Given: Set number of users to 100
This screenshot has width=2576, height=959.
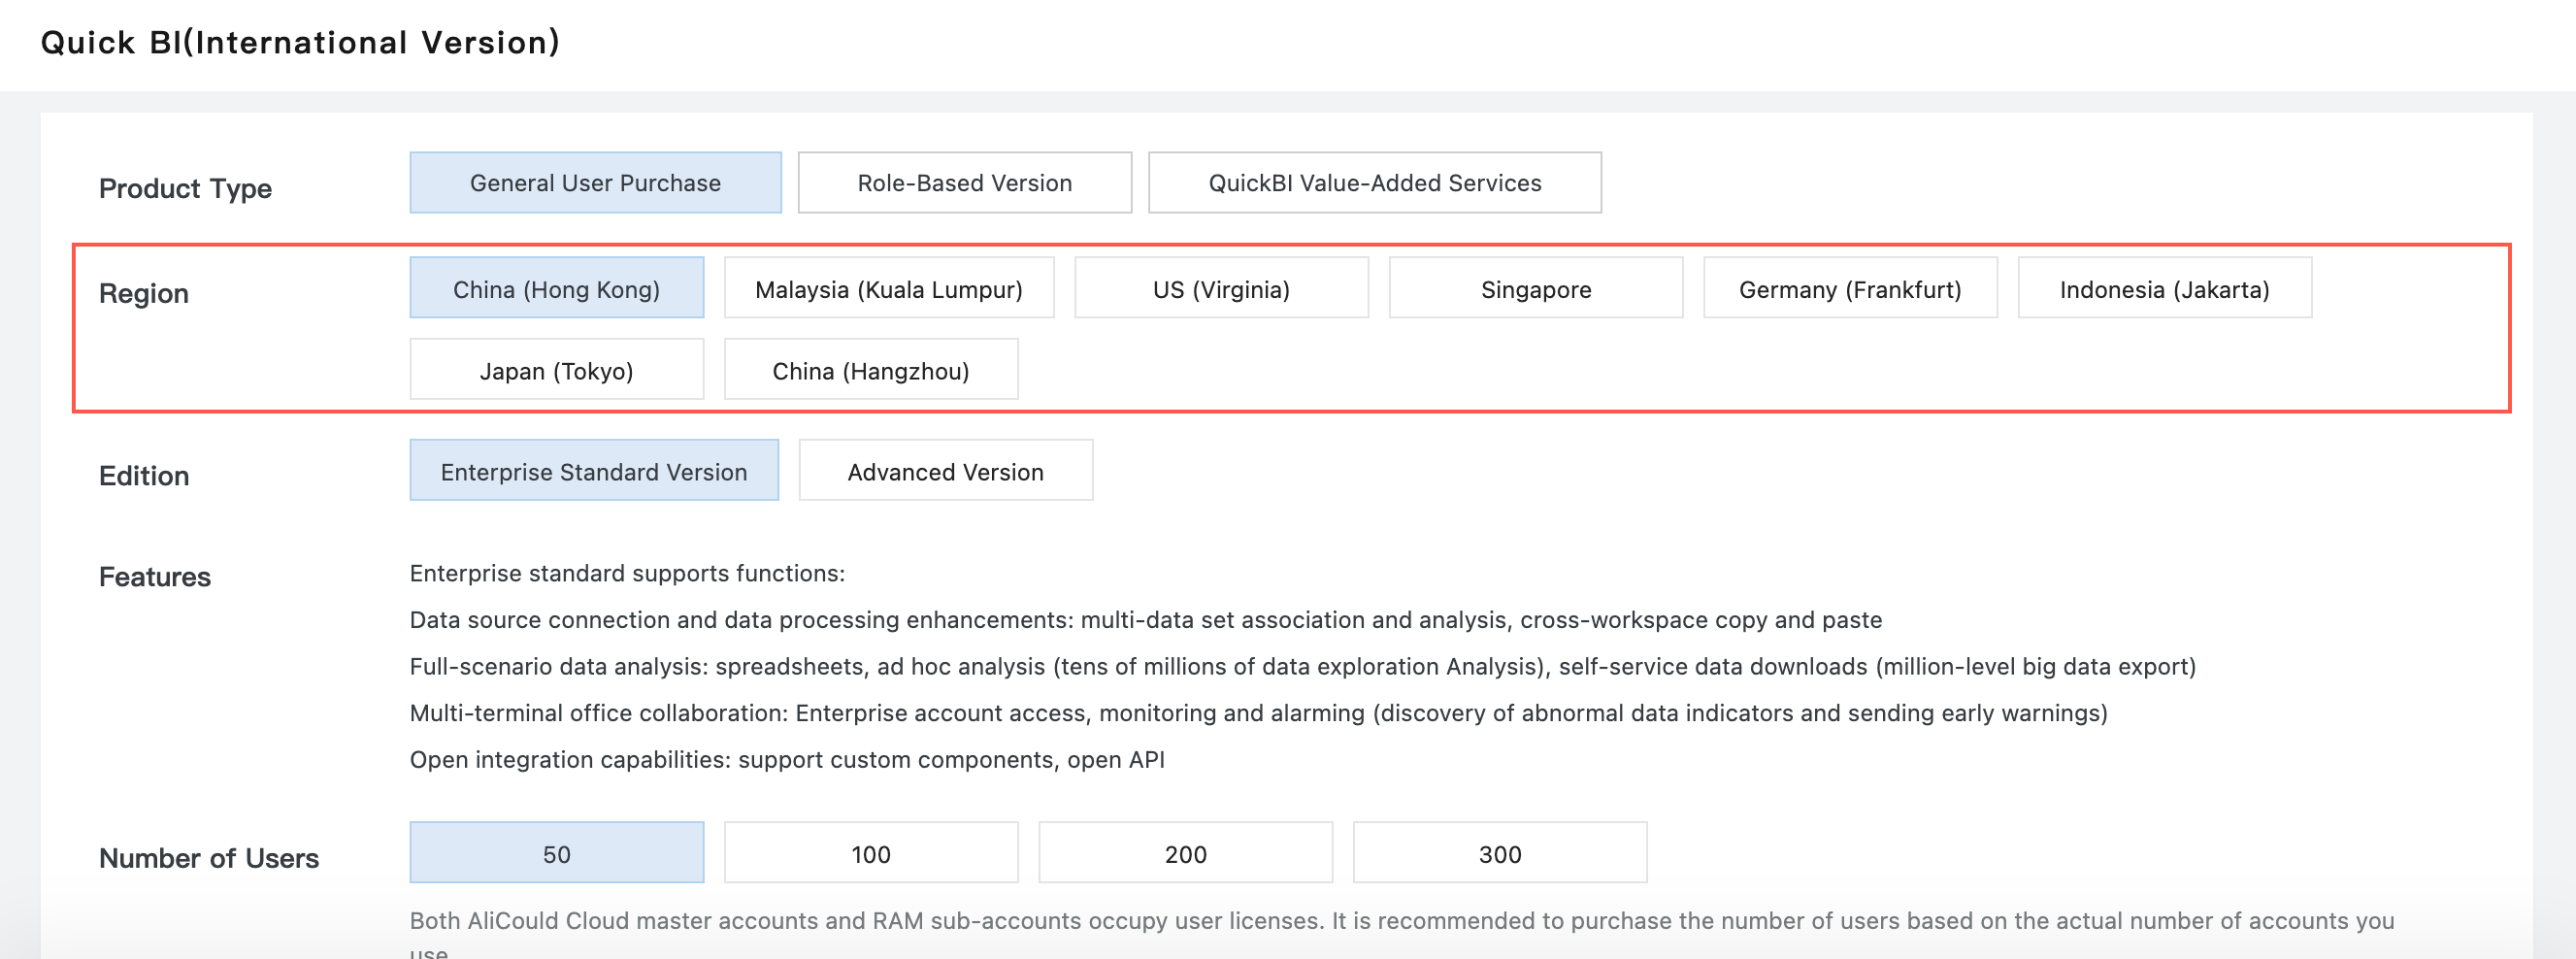Looking at the screenshot, I should point(870,853).
